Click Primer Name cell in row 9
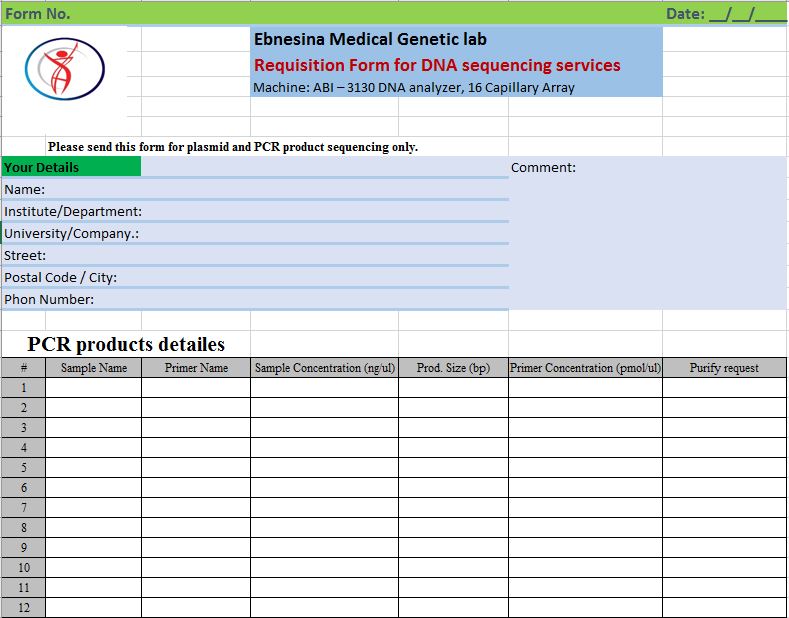Viewport: 789px width, 618px height. point(196,548)
